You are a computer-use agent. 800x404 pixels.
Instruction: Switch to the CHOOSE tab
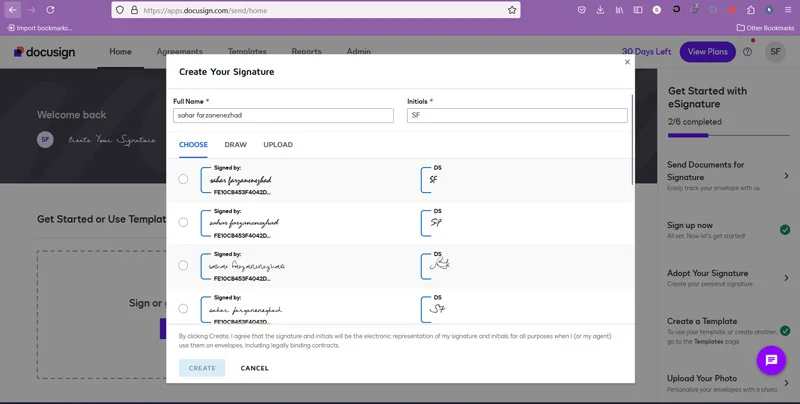(x=193, y=145)
